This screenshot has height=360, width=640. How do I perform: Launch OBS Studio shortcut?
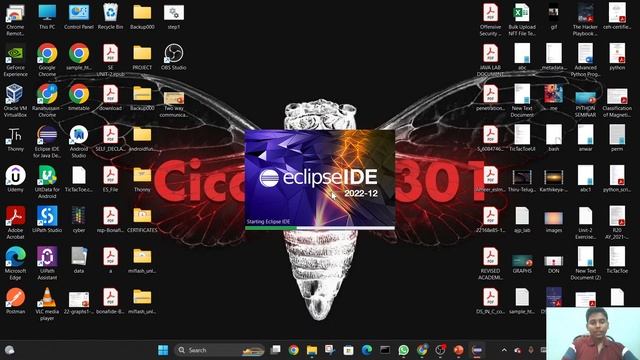tap(173, 57)
